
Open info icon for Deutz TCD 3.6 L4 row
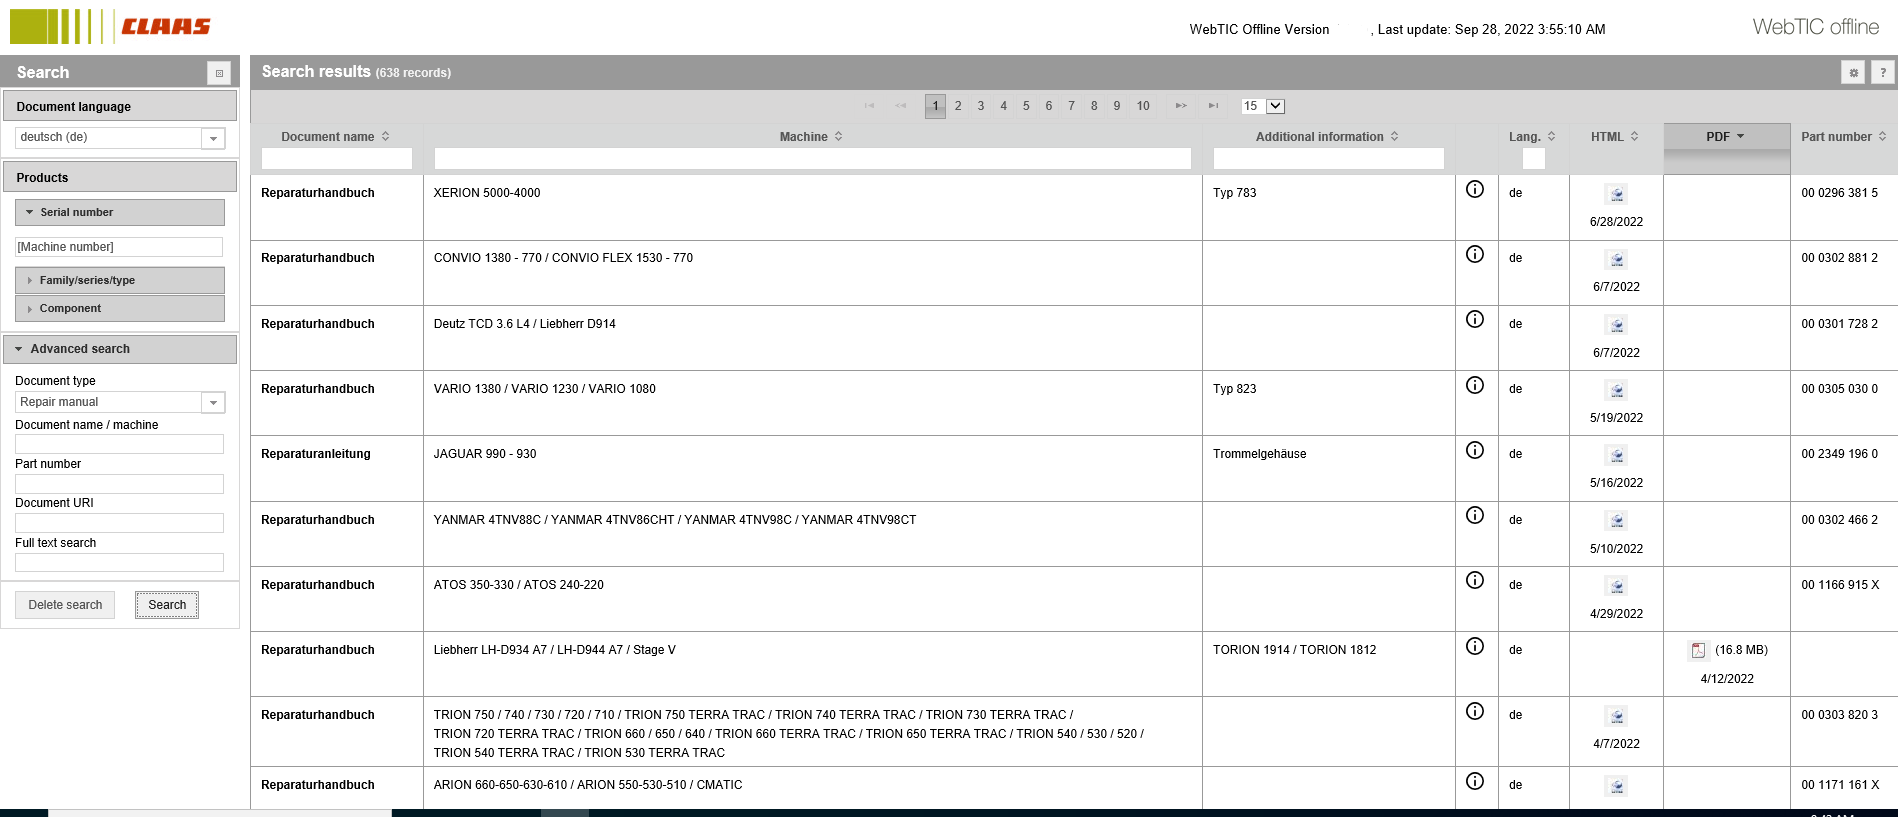tap(1475, 319)
